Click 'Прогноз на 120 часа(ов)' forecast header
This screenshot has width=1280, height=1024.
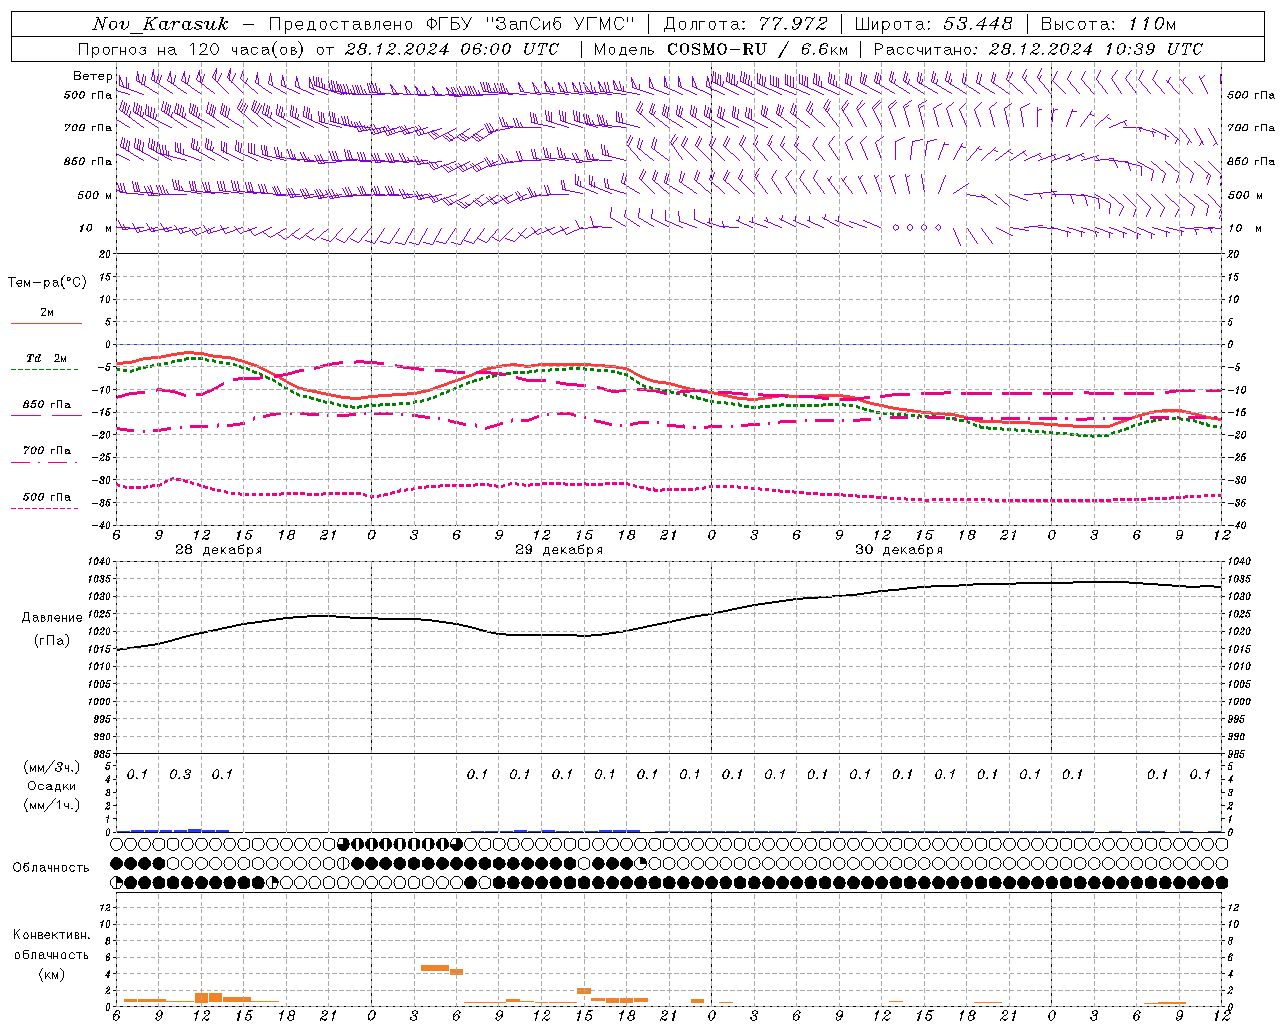coord(191,49)
